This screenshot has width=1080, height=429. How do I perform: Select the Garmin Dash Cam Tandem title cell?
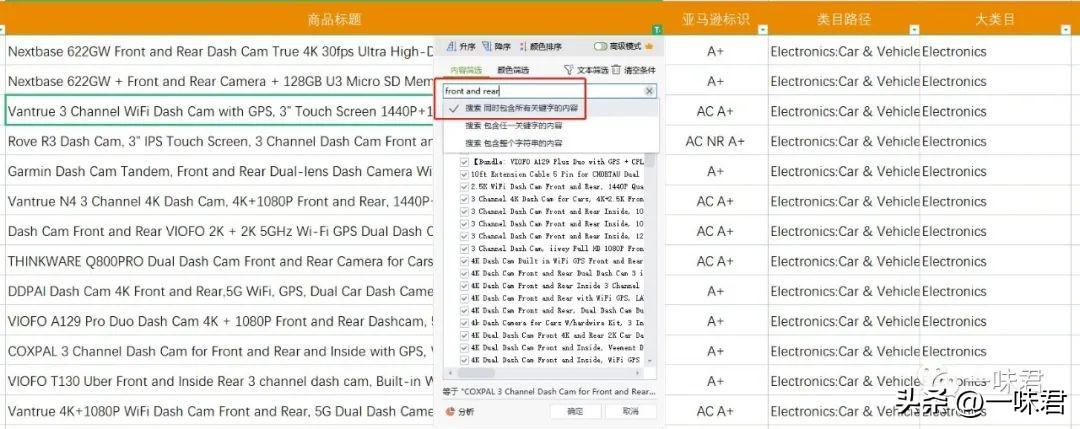220,171
